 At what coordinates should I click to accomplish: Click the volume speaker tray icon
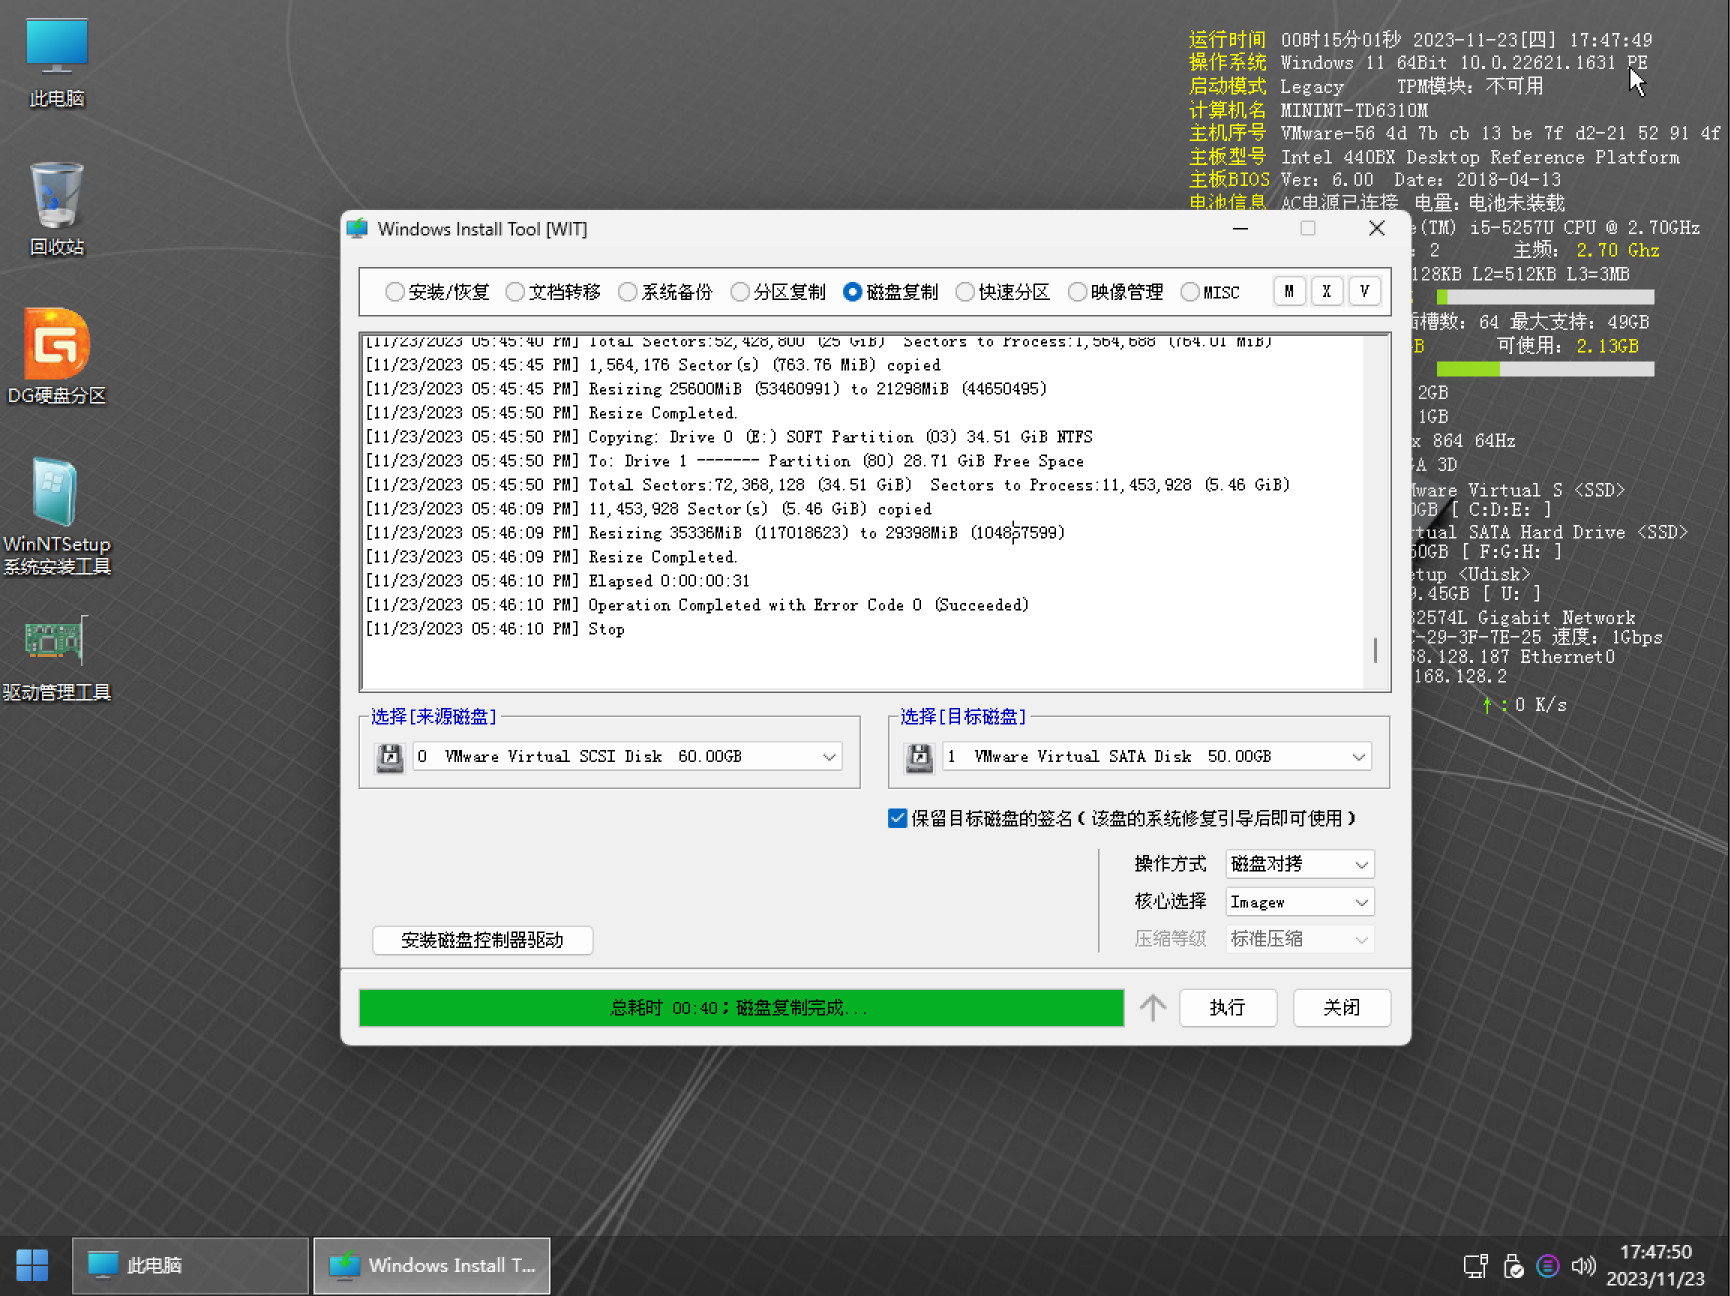pos(1583,1266)
